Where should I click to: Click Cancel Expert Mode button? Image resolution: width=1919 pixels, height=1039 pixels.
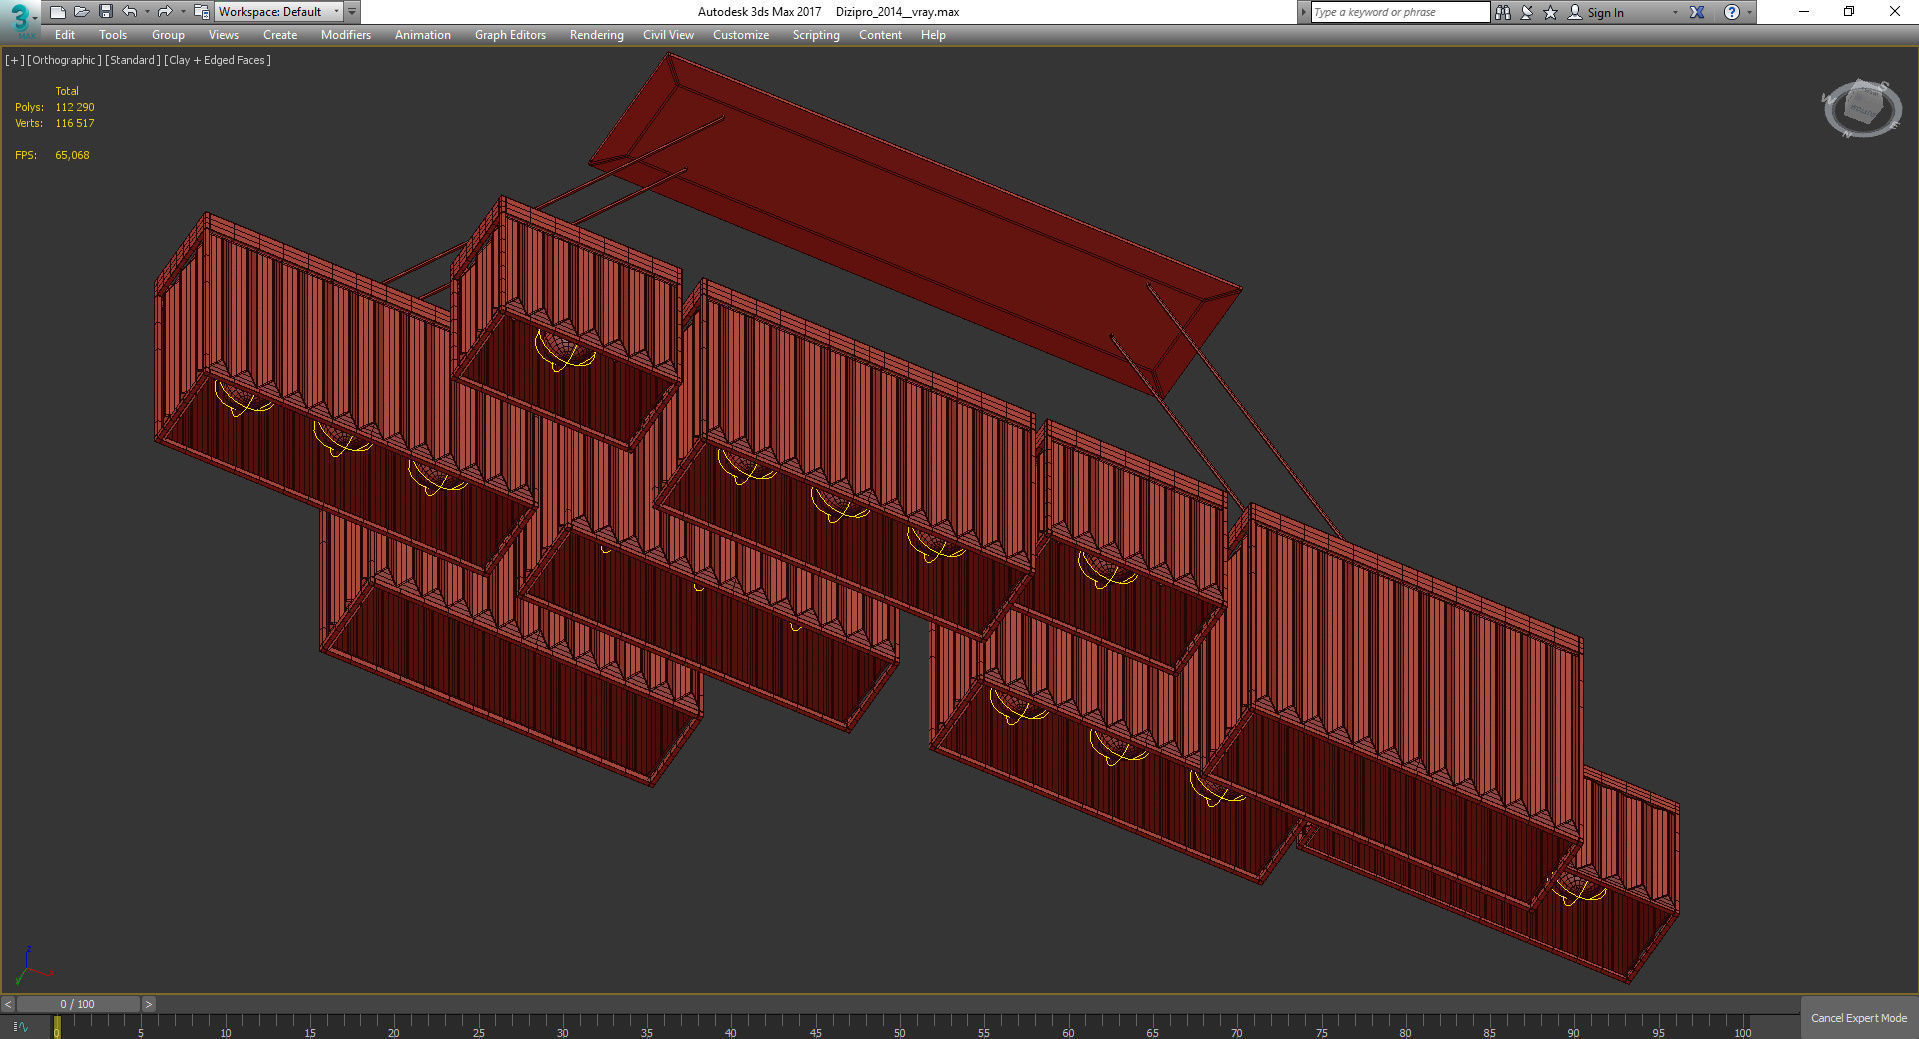pyautogui.click(x=1859, y=1018)
